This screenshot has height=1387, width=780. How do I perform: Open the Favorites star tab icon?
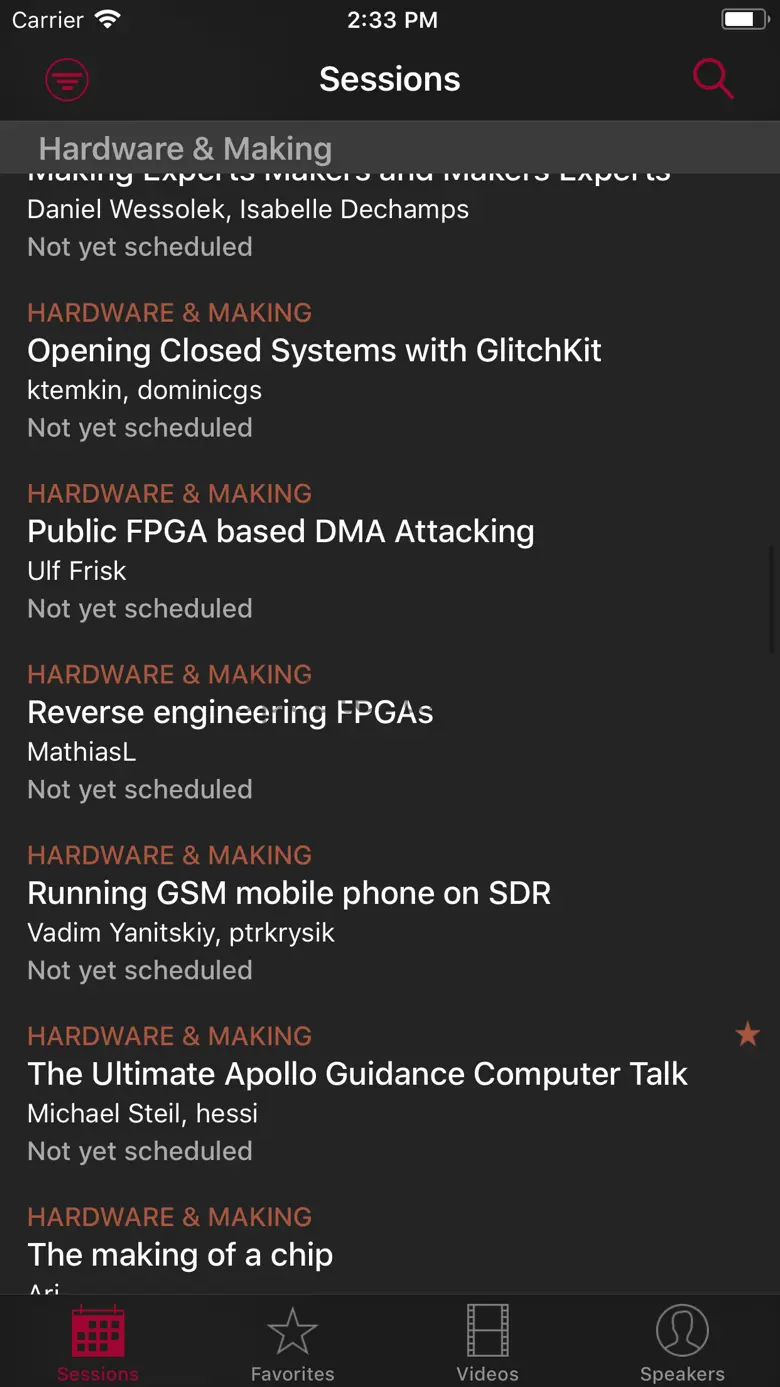pyautogui.click(x=292, y=1333)
